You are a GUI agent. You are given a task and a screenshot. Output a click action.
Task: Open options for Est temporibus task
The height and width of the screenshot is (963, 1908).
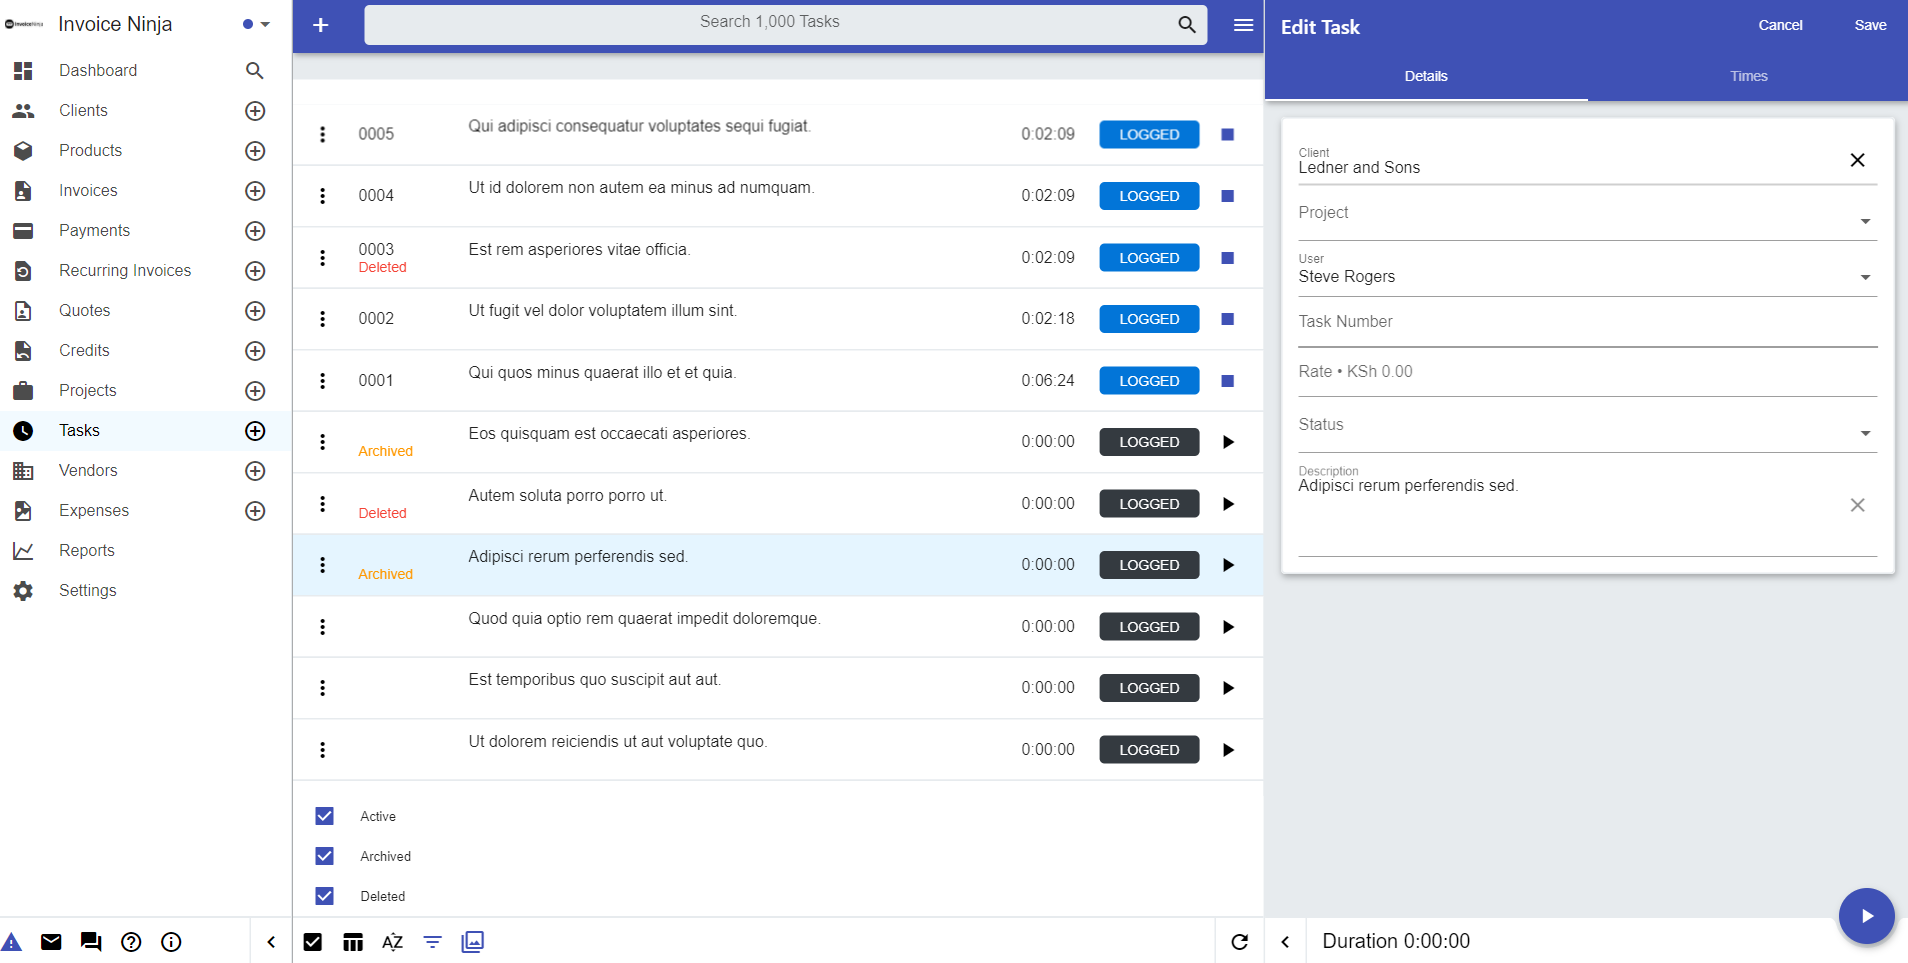coord(322,688)
